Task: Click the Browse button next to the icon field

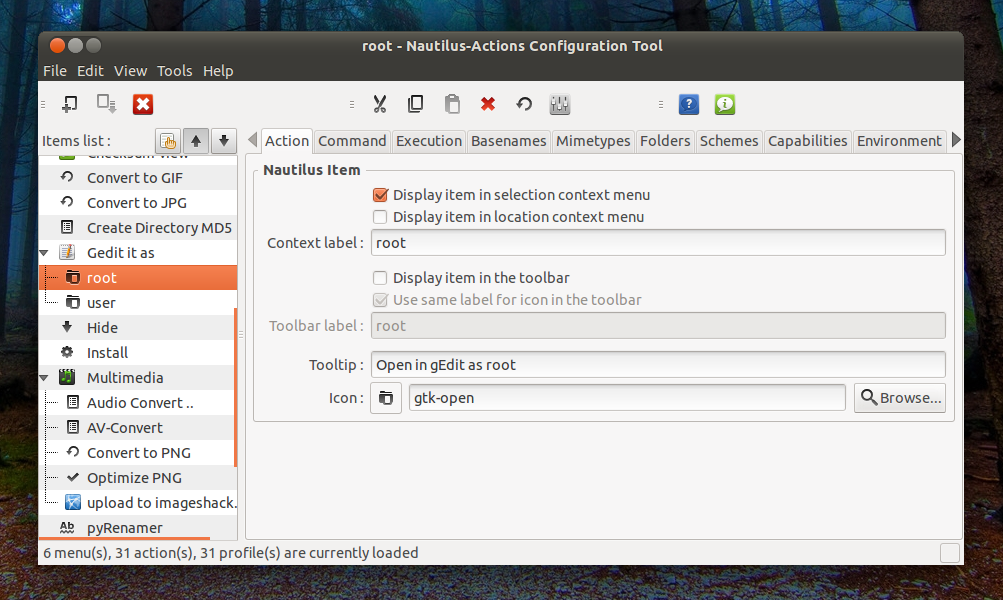Action: (898, 397)
